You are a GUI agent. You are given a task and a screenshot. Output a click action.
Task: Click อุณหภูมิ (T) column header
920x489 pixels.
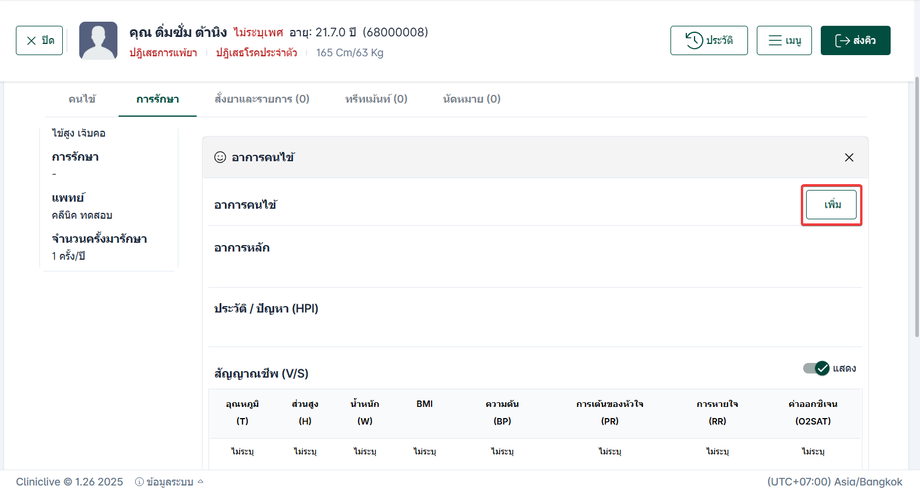[x=242, y=413]
